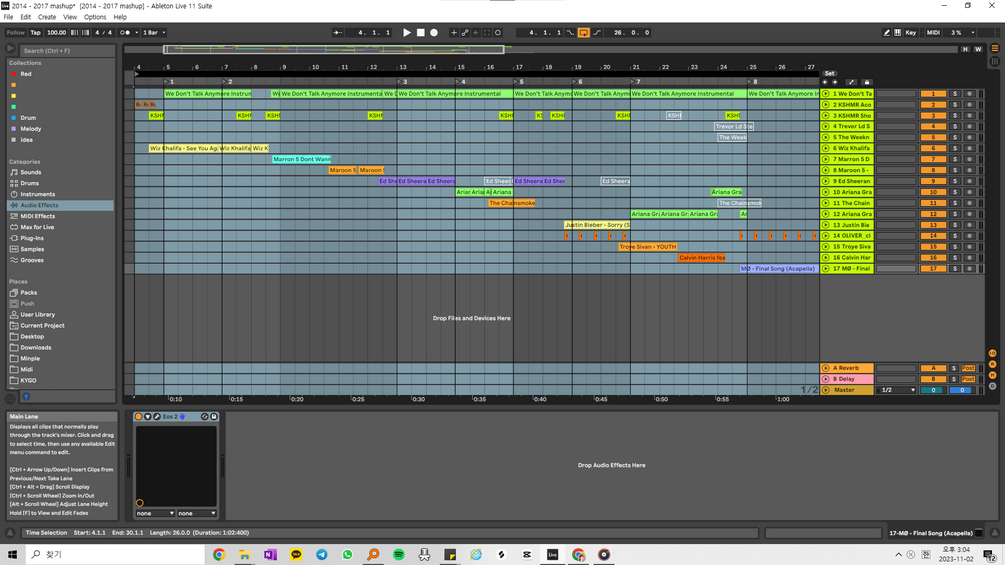The image size is (1005, 565).
Task: Open the Current Project folder
Action: (x=42, y=325)
